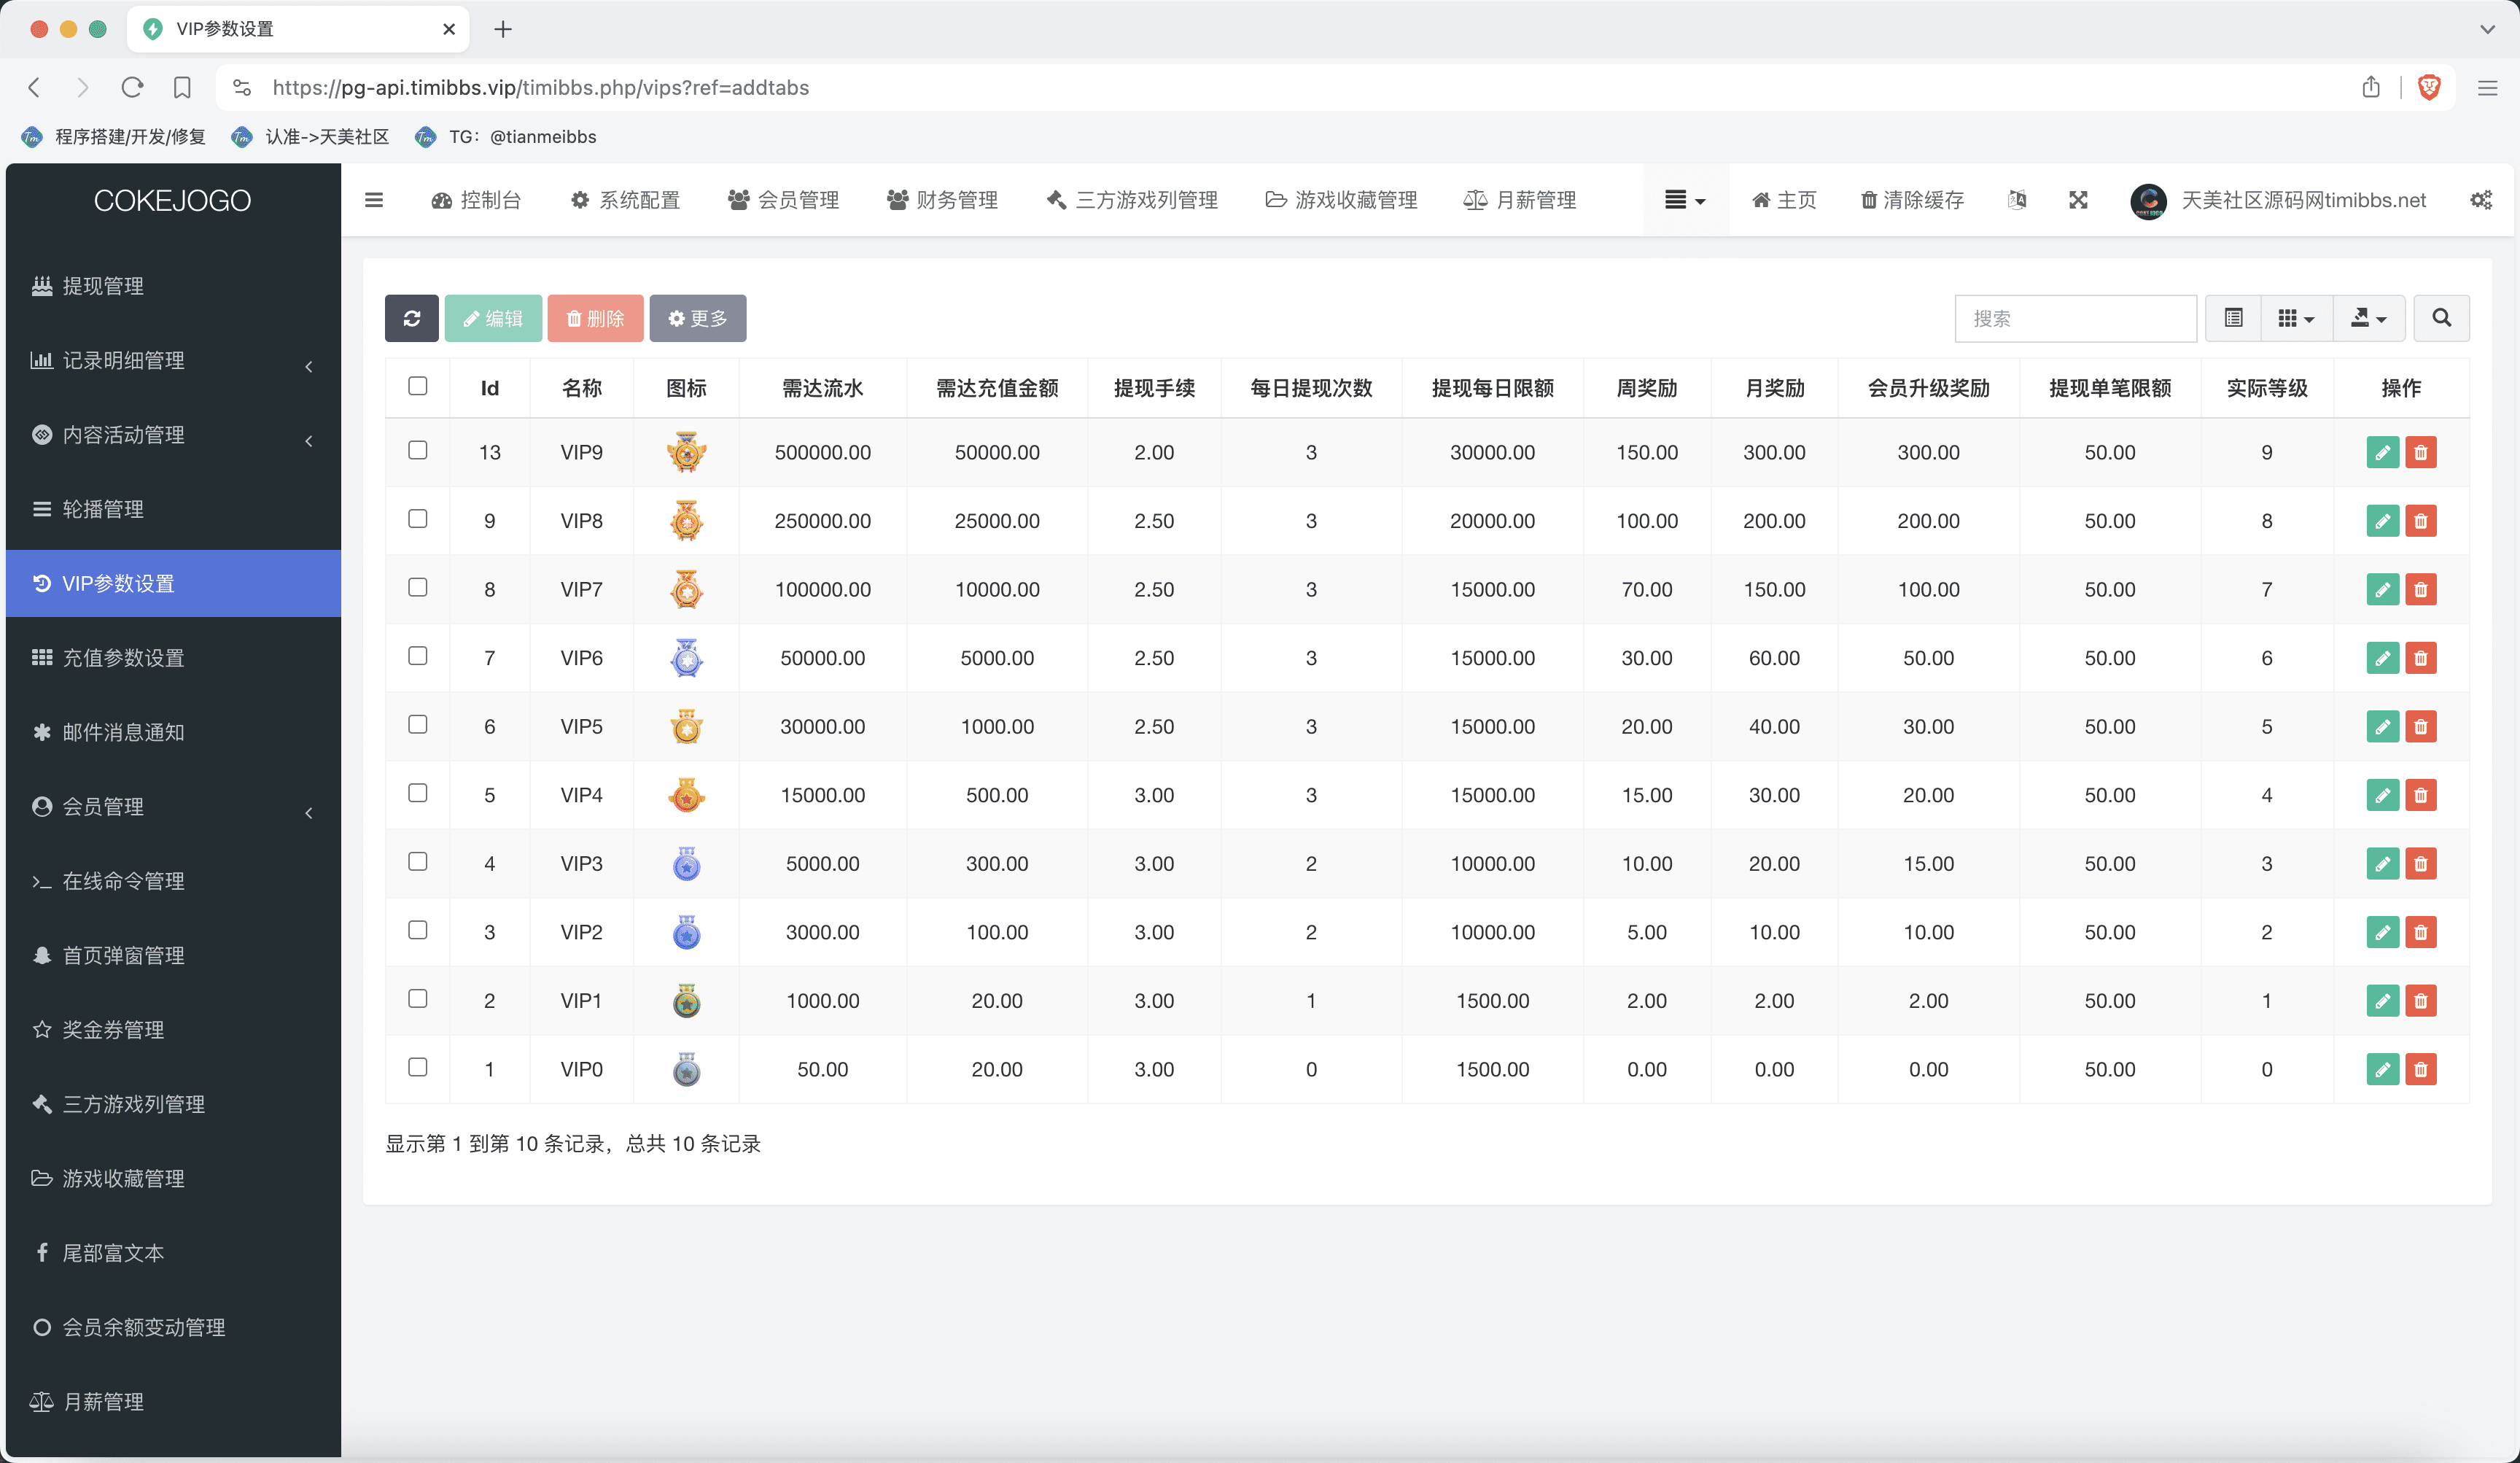This screenshot has width=2520, height=1463.
Task: Check the select-all checkbox in table header
Action: pos(418,386)
